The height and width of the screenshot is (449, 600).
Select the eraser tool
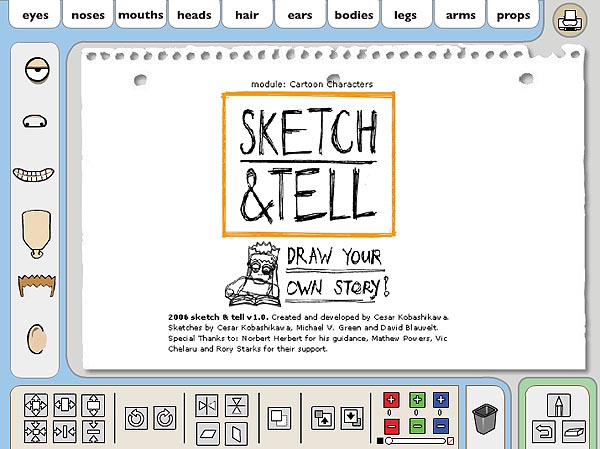[x=574, y=432]
